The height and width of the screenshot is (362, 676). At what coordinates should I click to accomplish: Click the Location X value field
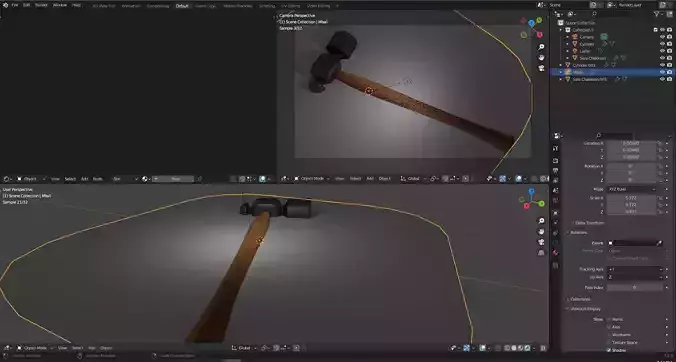(632, 143)
